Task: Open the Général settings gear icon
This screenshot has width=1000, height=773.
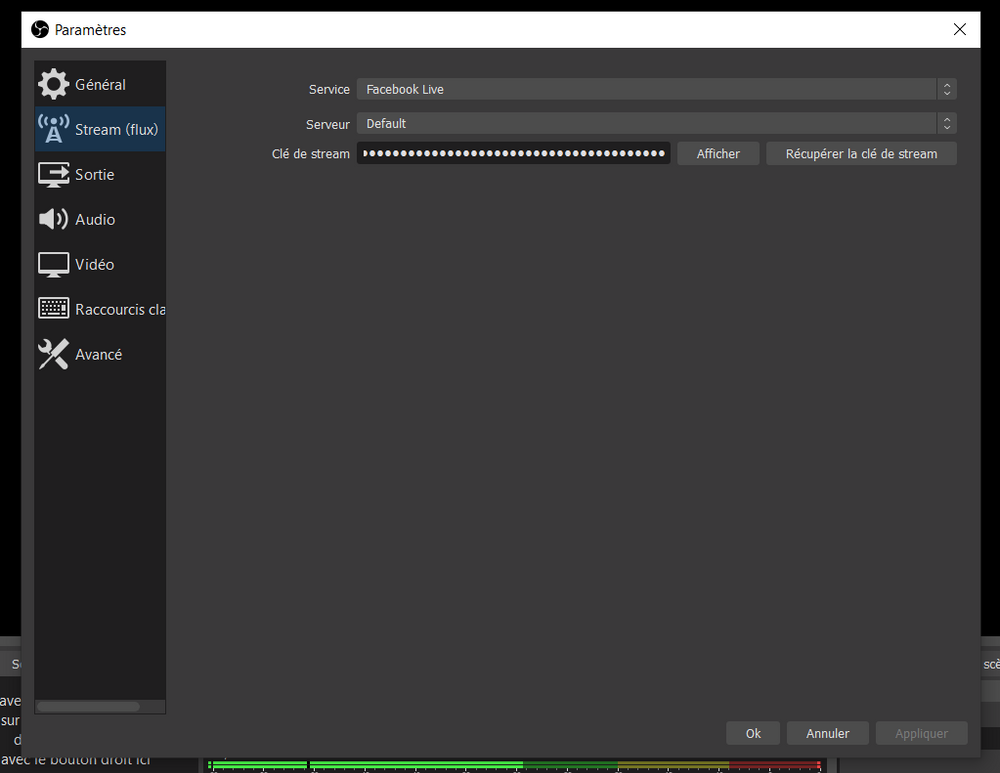Action: click(x=53, y=84)
